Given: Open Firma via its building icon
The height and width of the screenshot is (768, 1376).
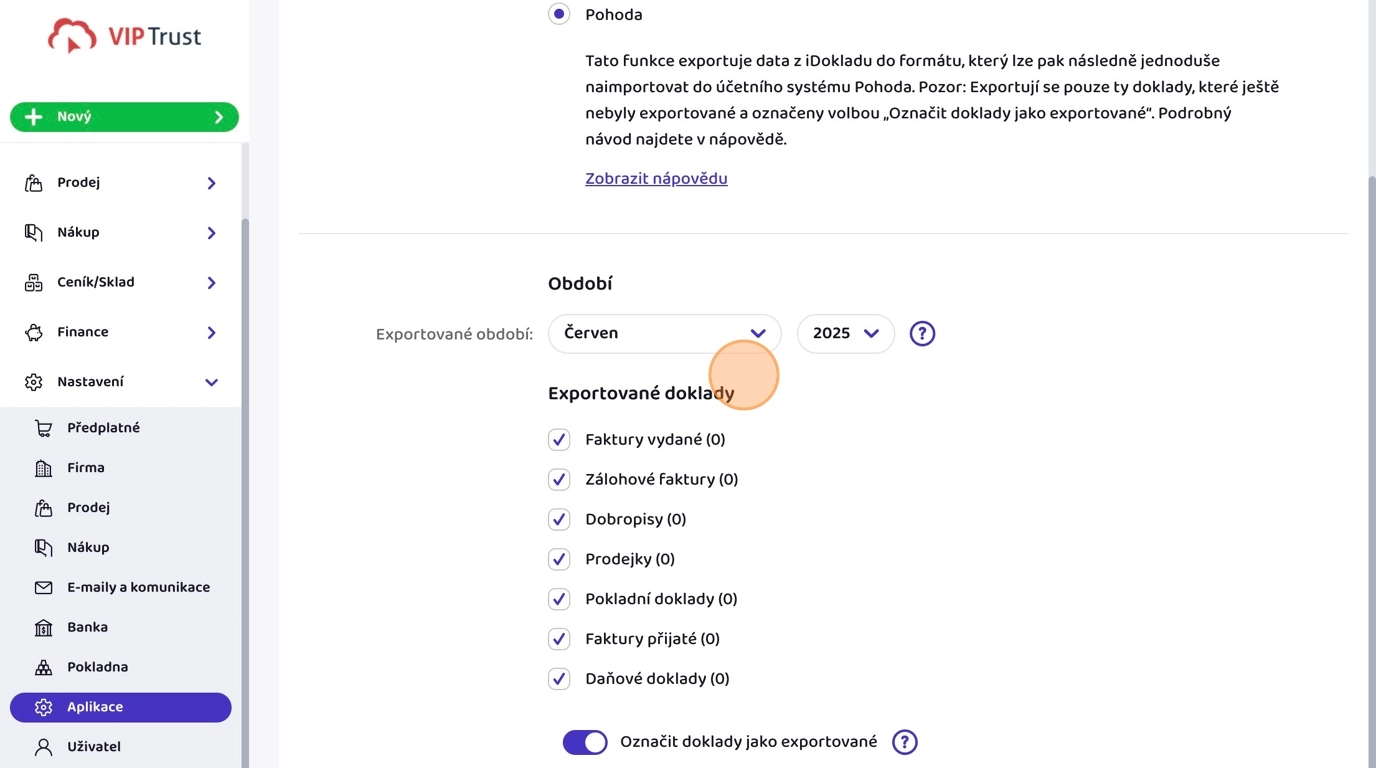Looking at the screenshot, I should [x=43, y=468].
